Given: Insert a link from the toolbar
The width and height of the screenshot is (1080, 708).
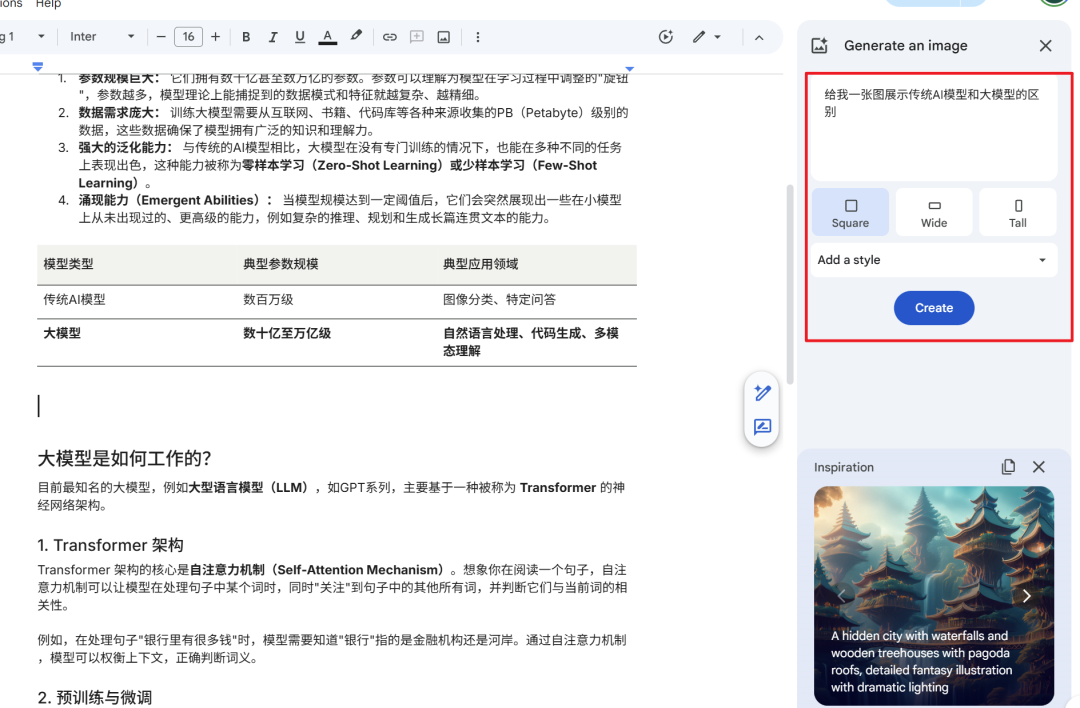Looking at the screenshot, I should (x=390, y=37).
